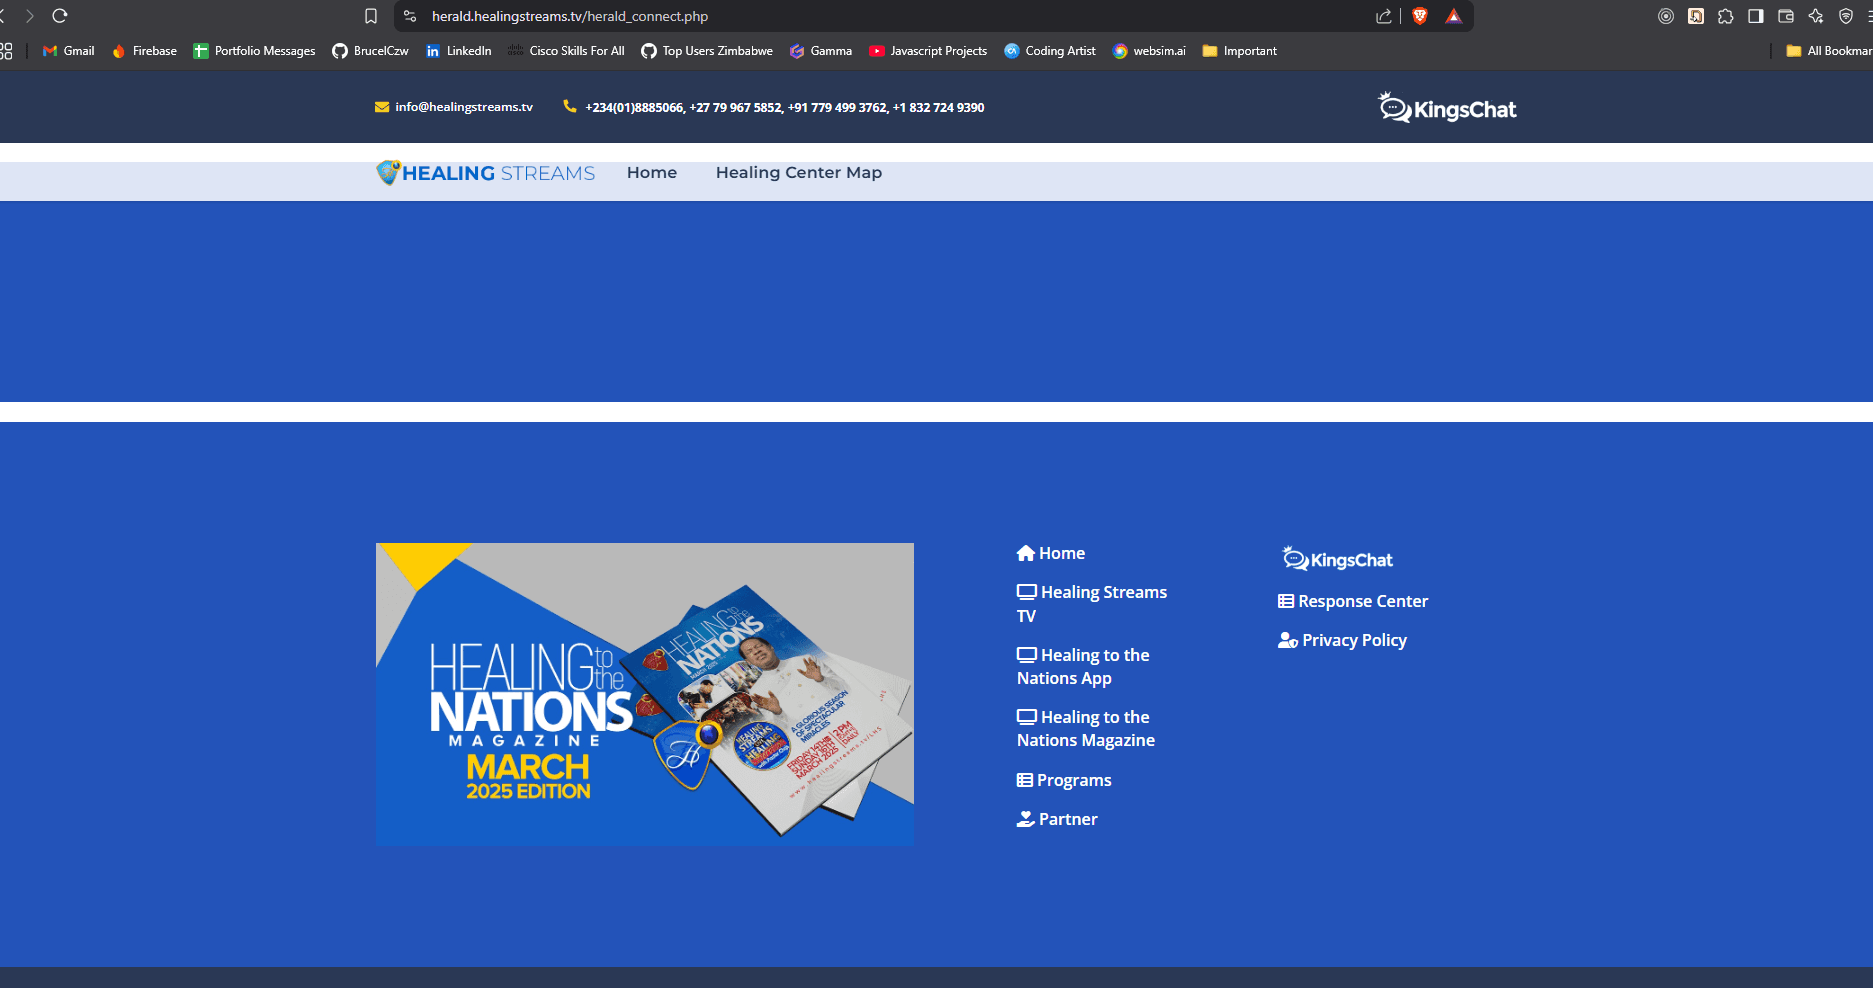Image resolution: width=1873 pixels, height=988 pixels.
Task: Open the LinkedIn bookmark
Action: (459, 51)
